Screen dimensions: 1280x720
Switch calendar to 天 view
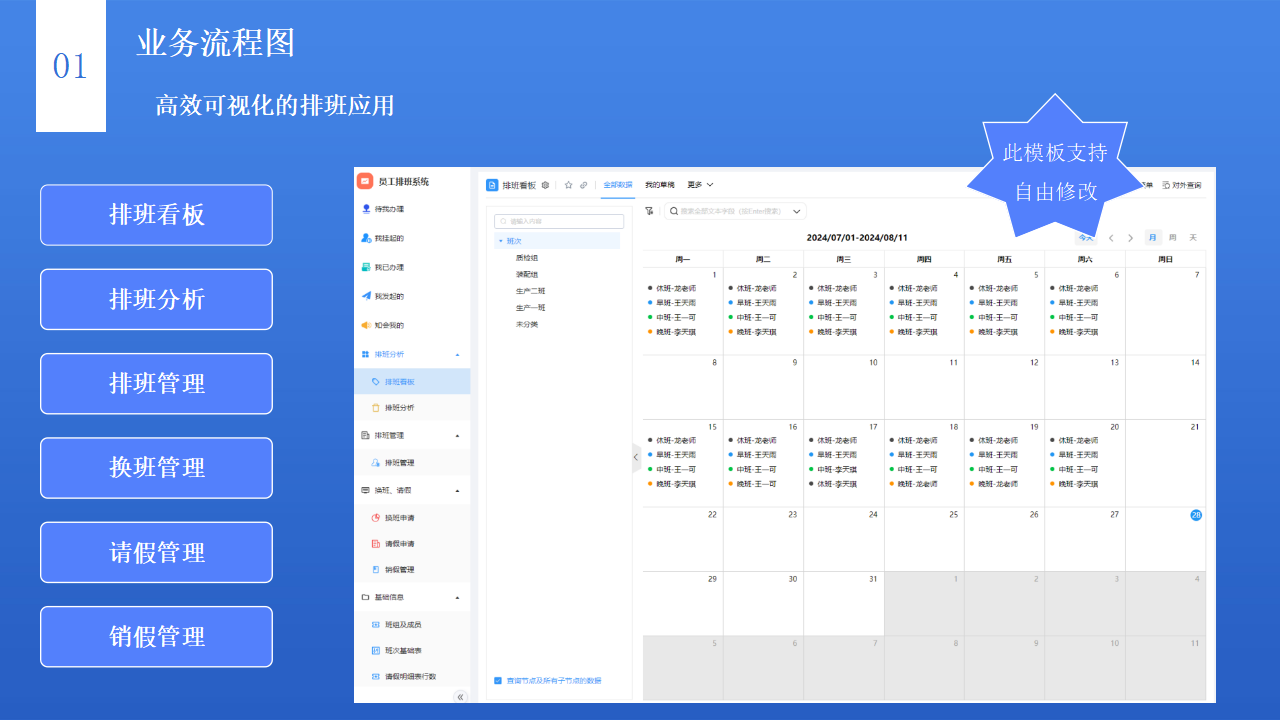coord(1192,238)
